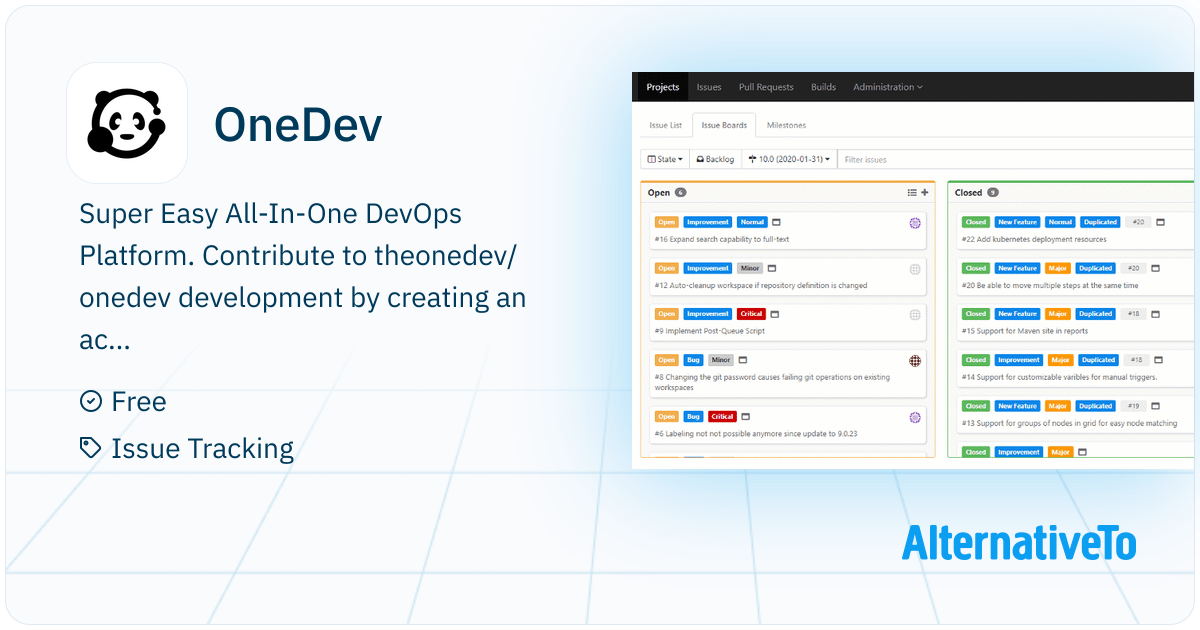Viewport: 1200px width, 630px height.
Task: Open issue #20 move multiple steps
Action: tap(1050, 286)
